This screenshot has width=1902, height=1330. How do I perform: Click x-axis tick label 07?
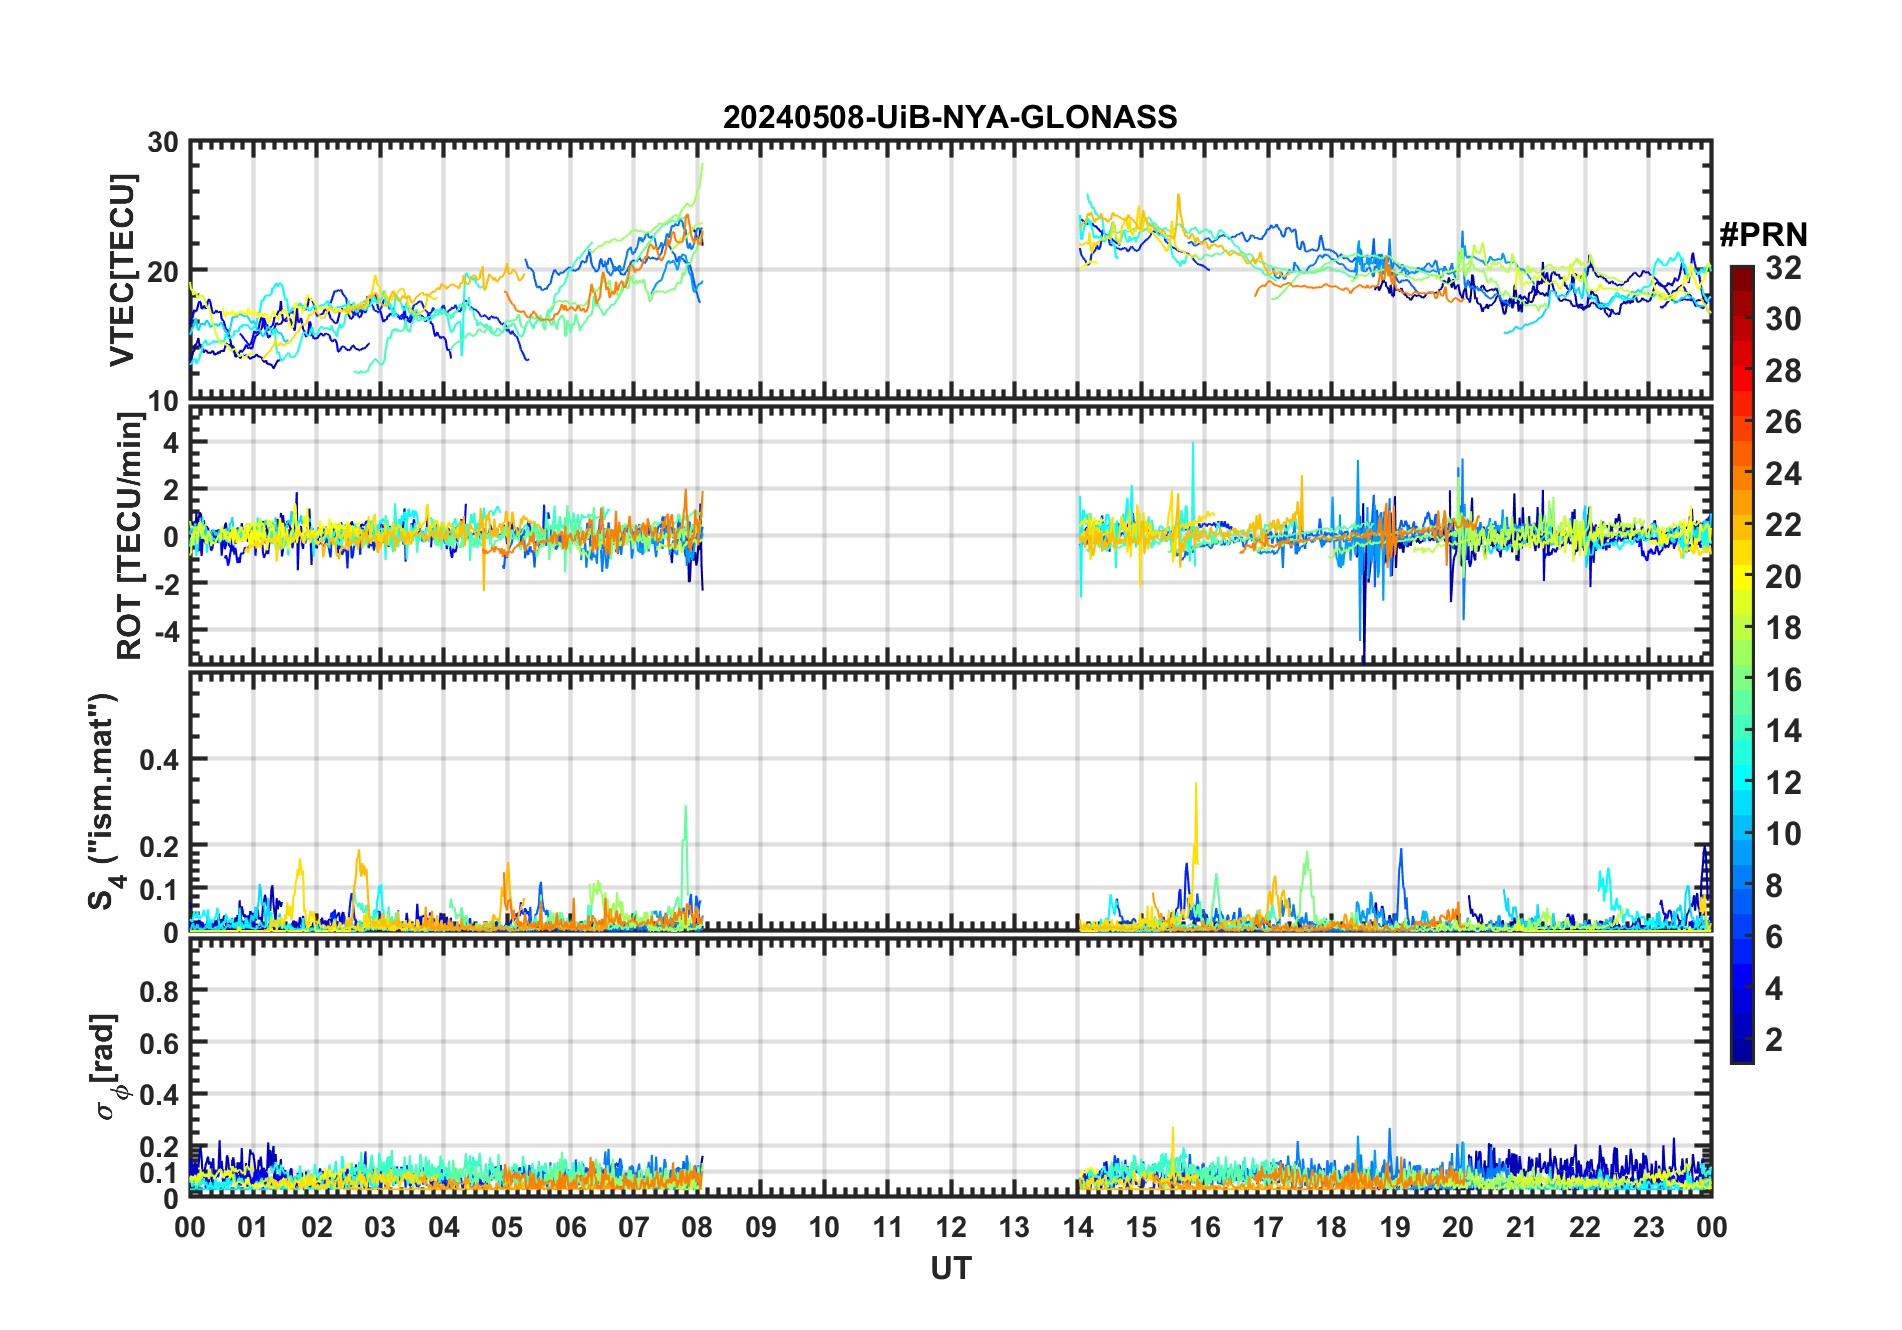(634, 1228)
